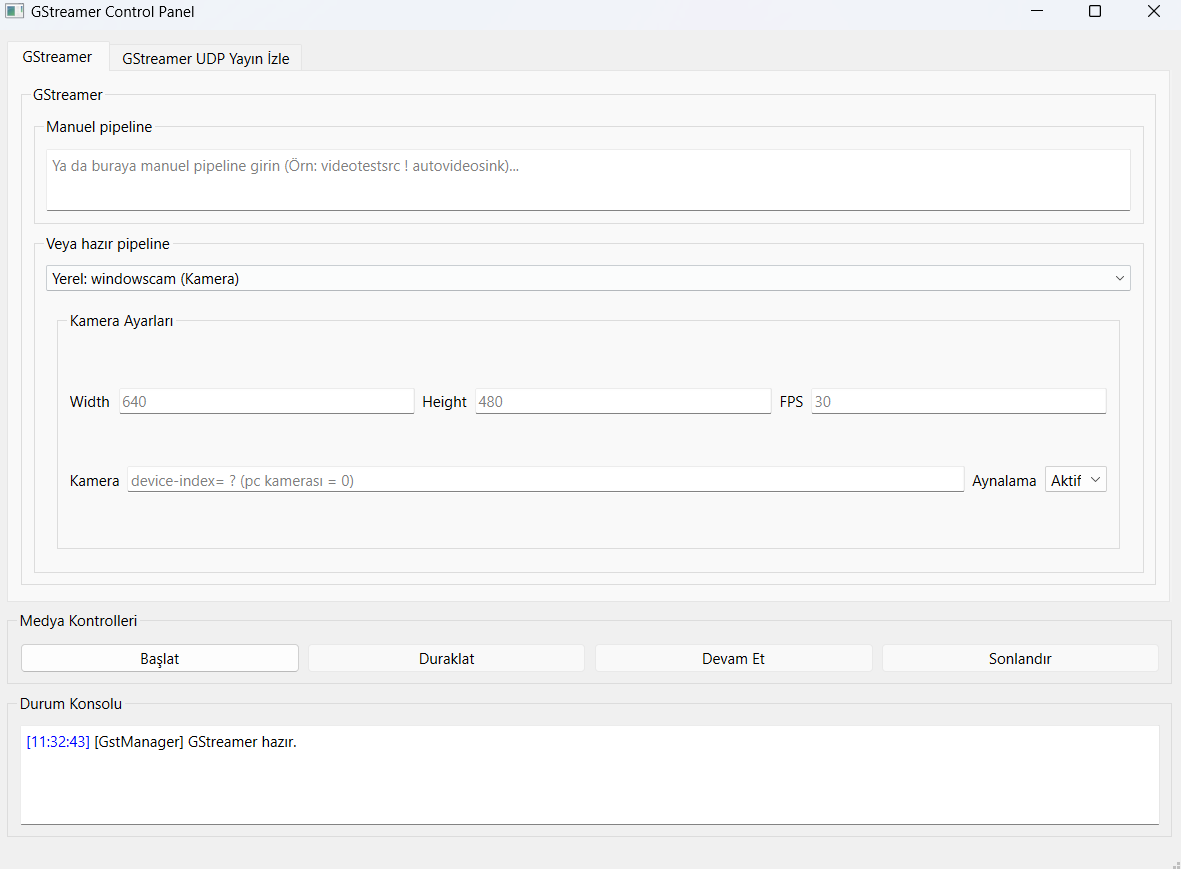
Task: Click the GStreamer Control Panel title text
Action: click(x=113, y=12)
